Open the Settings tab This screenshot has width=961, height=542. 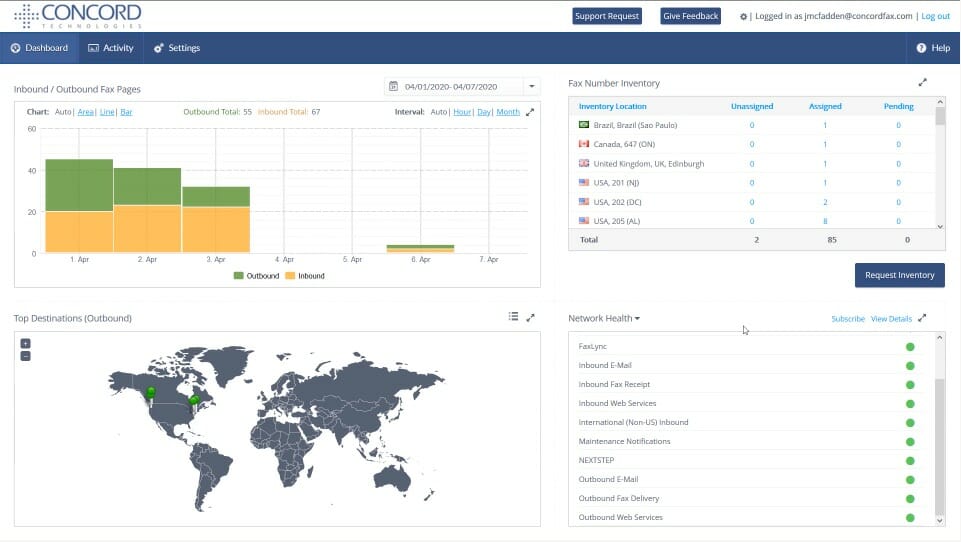177,48
